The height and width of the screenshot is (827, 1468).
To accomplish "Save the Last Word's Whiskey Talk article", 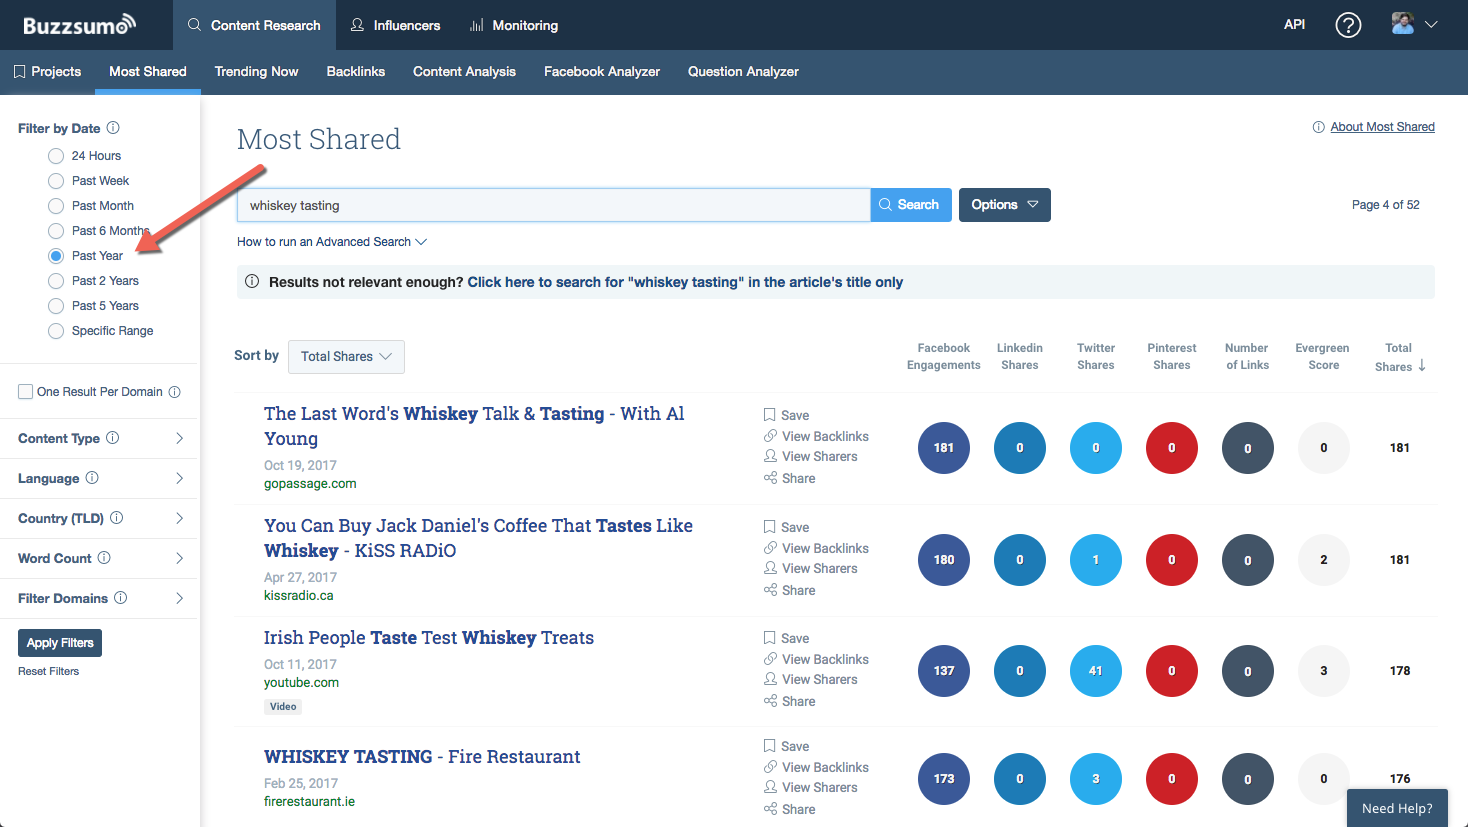I will [x=786, y=415].
